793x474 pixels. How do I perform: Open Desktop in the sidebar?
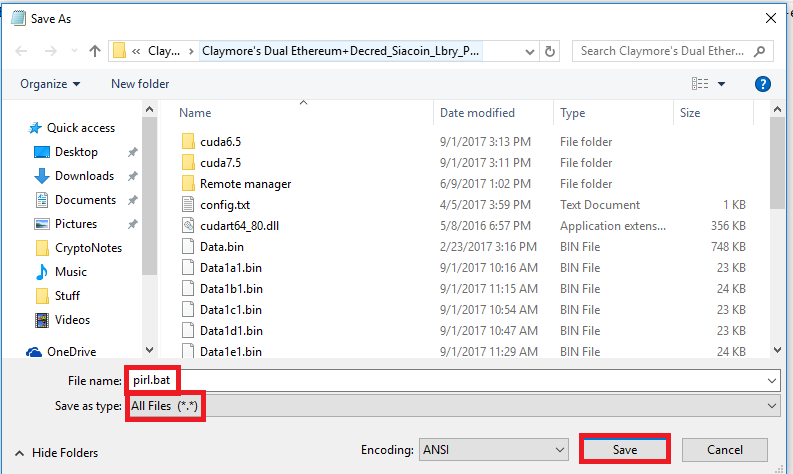(76, 152)
